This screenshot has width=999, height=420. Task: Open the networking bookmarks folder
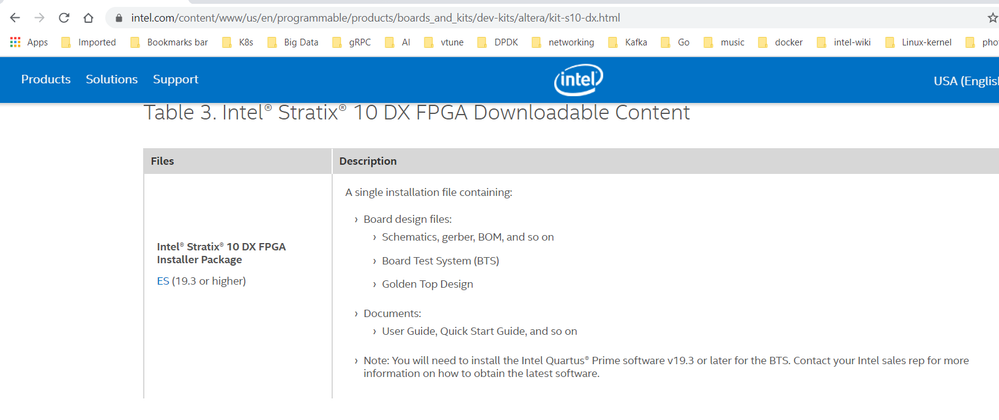(563, 43)
